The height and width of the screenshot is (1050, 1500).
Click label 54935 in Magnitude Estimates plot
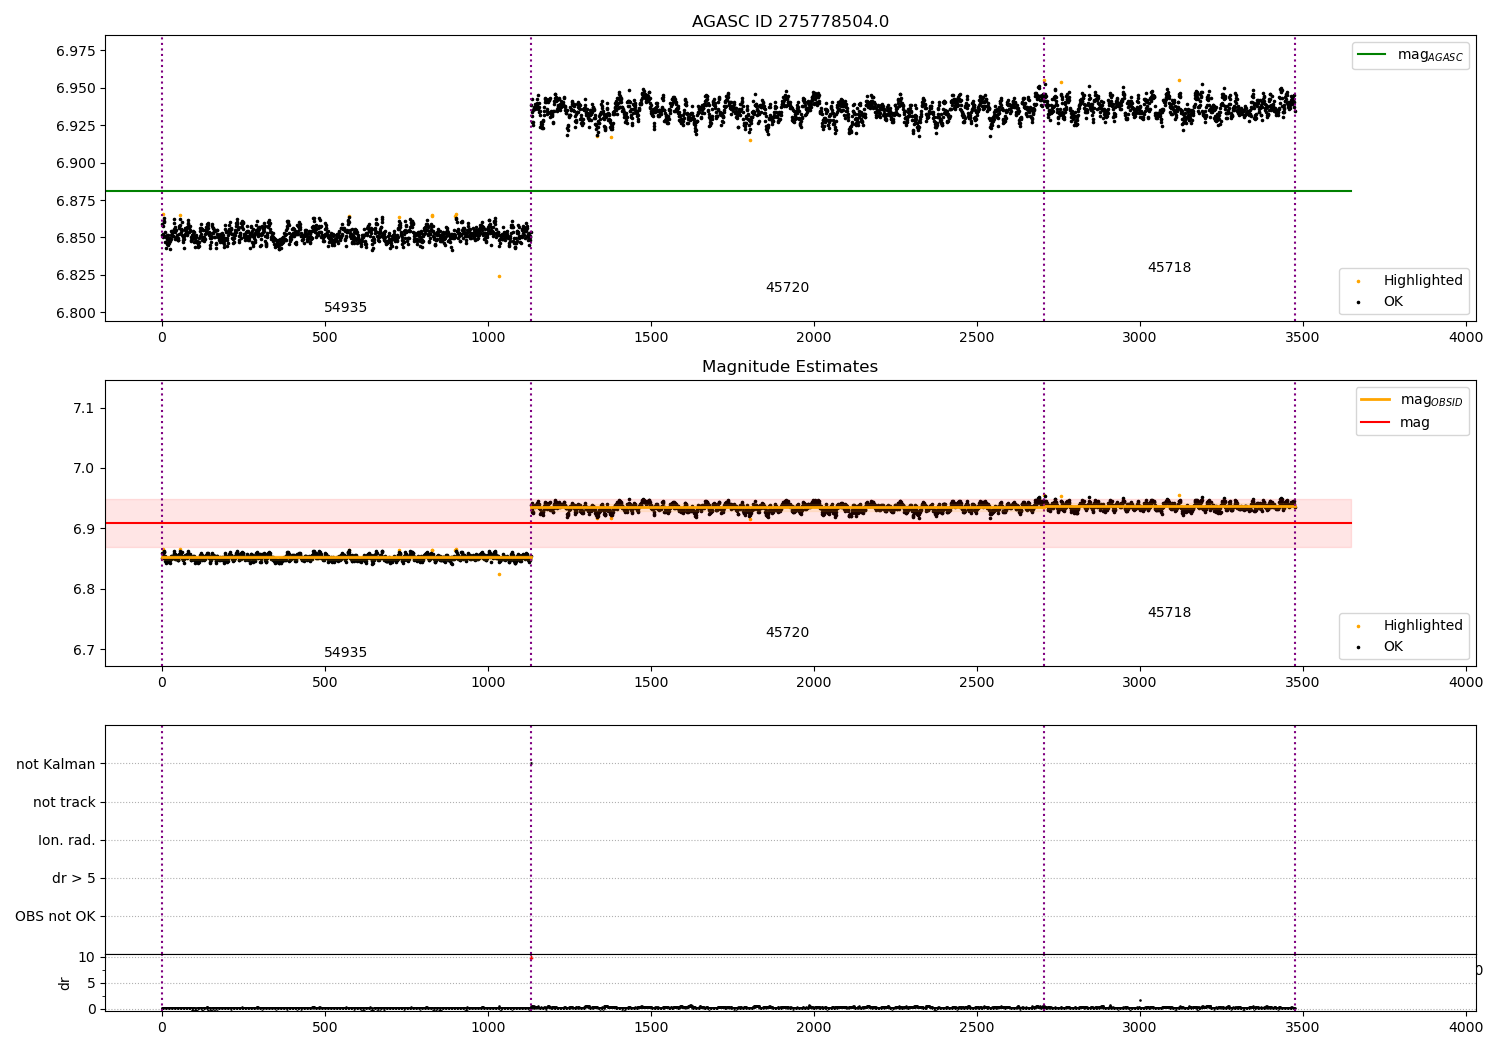click(345, 653)
